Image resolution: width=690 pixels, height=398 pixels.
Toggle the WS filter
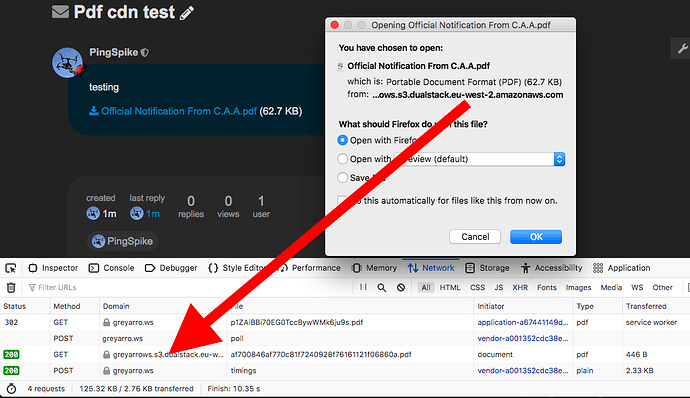coord(637,287)
